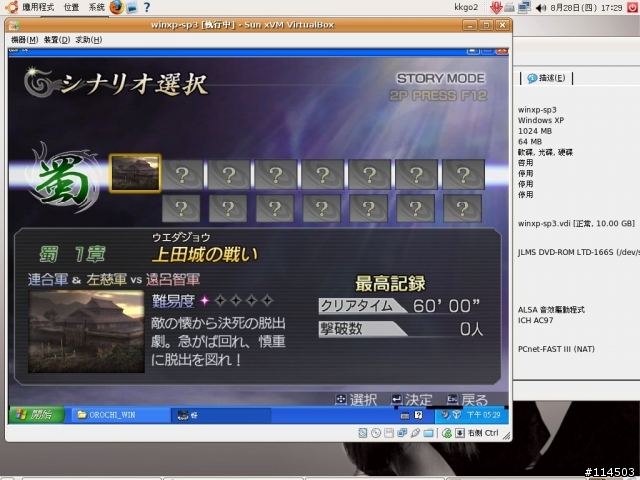Click the 60' 00" clear time value

point(447,306)
